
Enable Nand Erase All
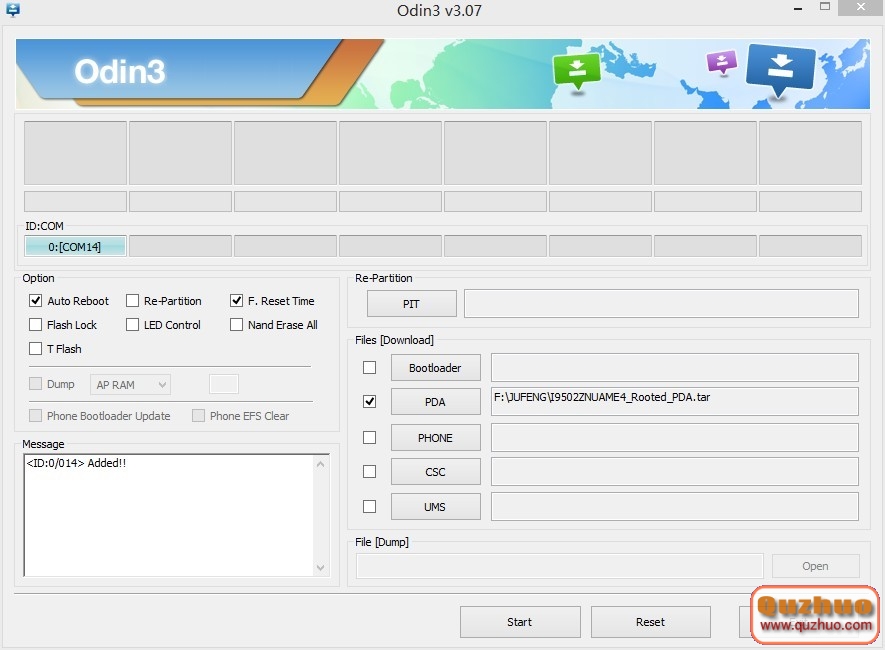tap(236, 325)
